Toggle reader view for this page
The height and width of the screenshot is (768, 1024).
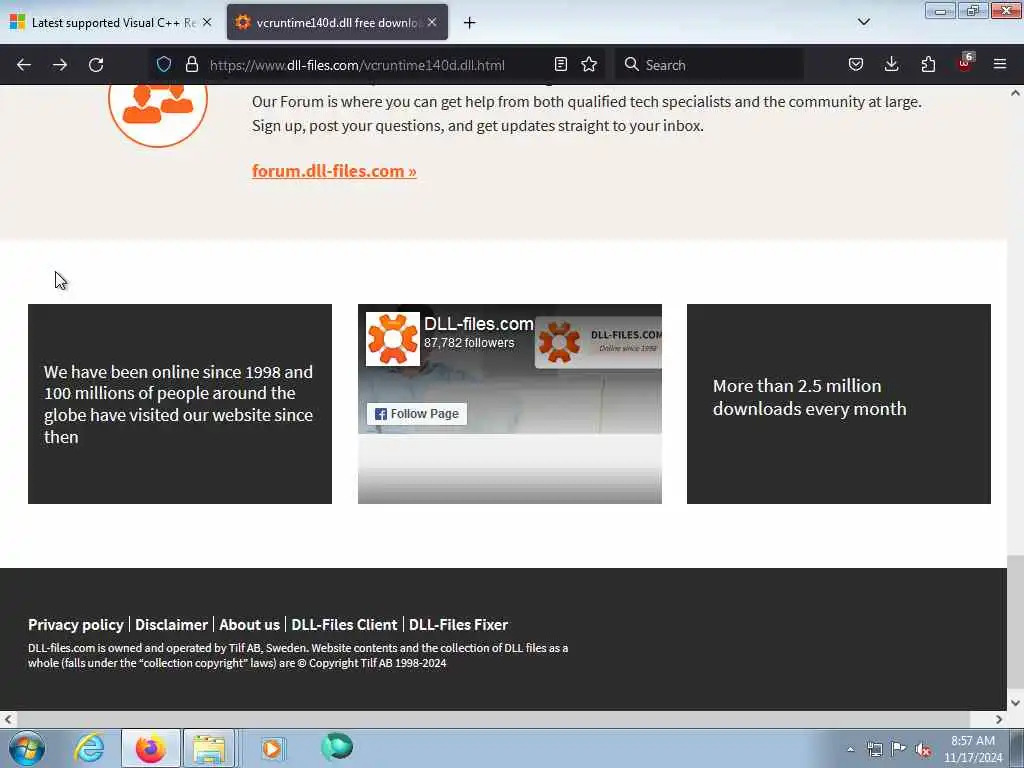[560, 64]
